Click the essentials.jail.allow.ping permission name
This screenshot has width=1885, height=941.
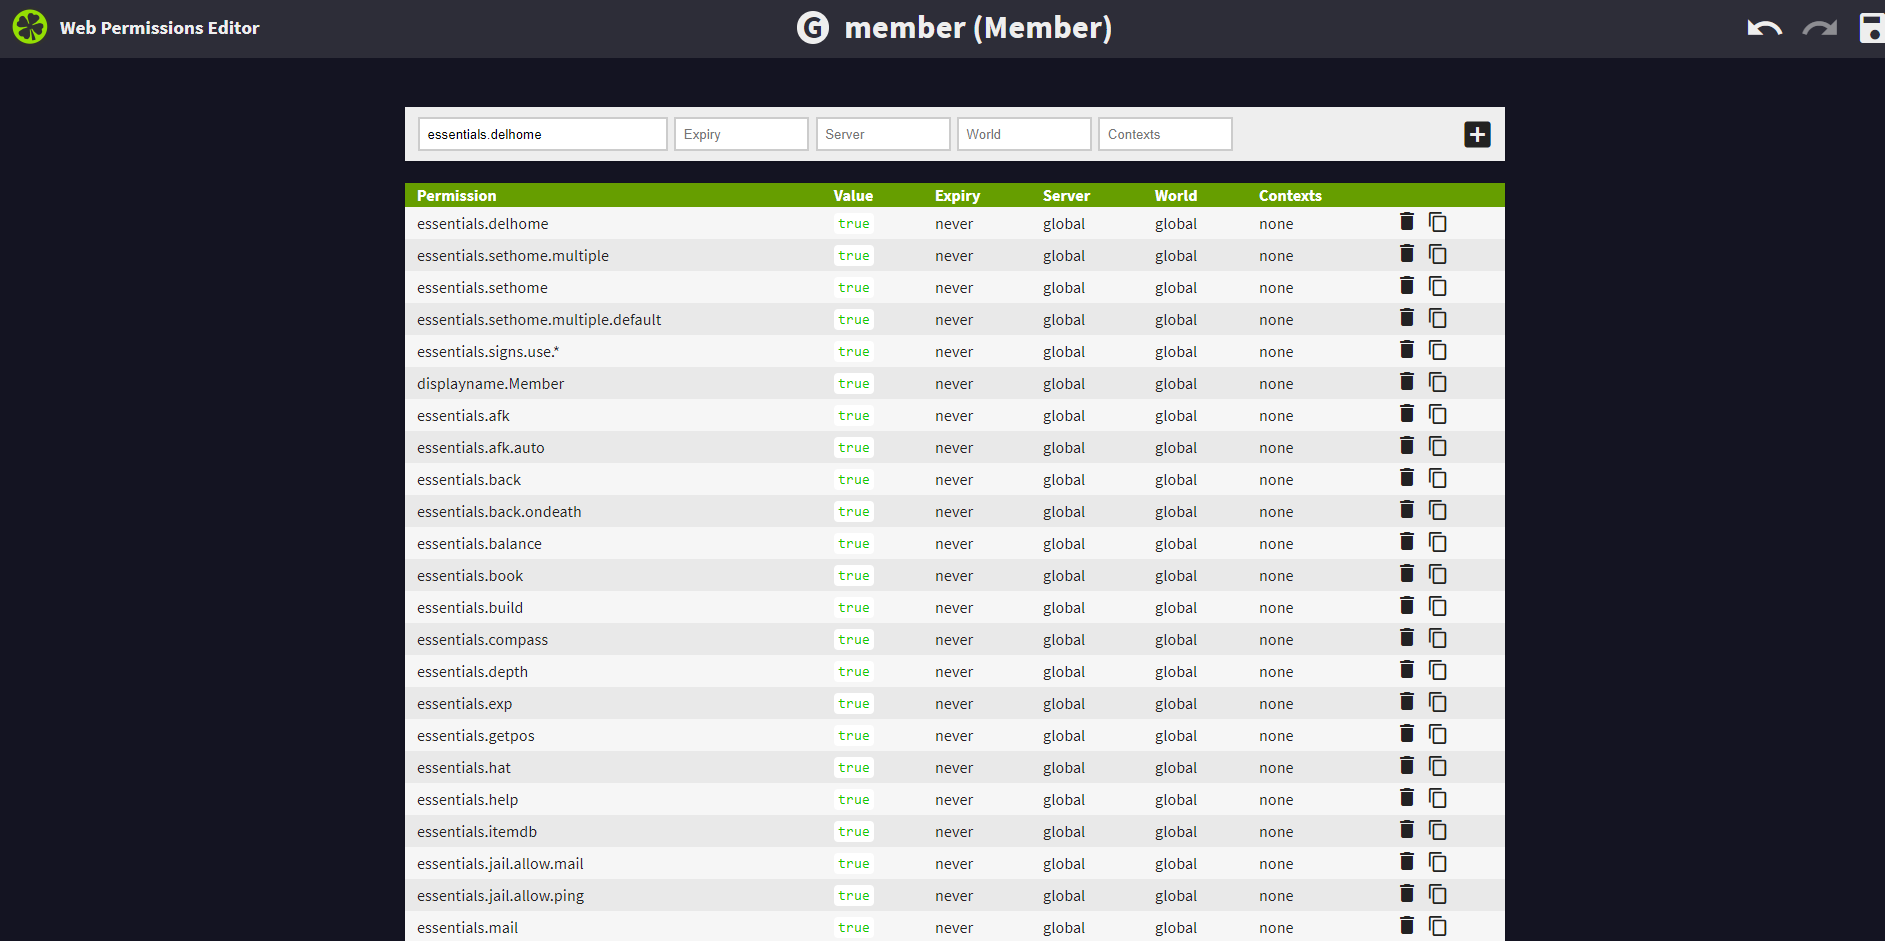500,896
